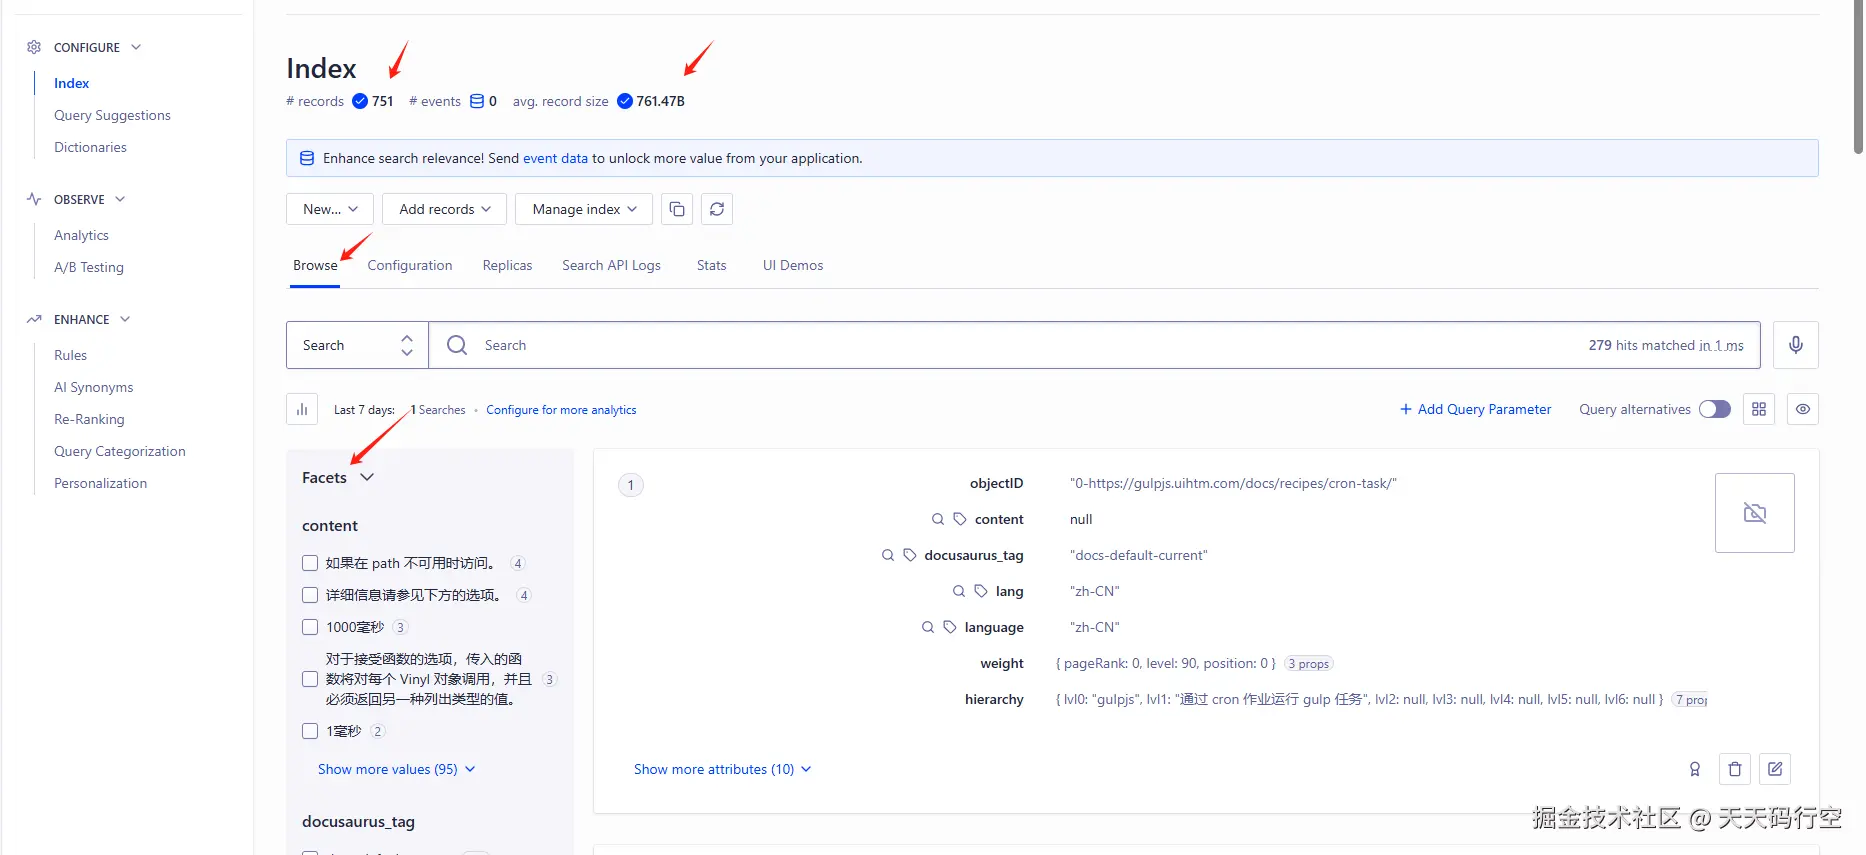1866x855 pixels.
Task: Click the magnifier icon beside content attribute
Action: [938, 519]
